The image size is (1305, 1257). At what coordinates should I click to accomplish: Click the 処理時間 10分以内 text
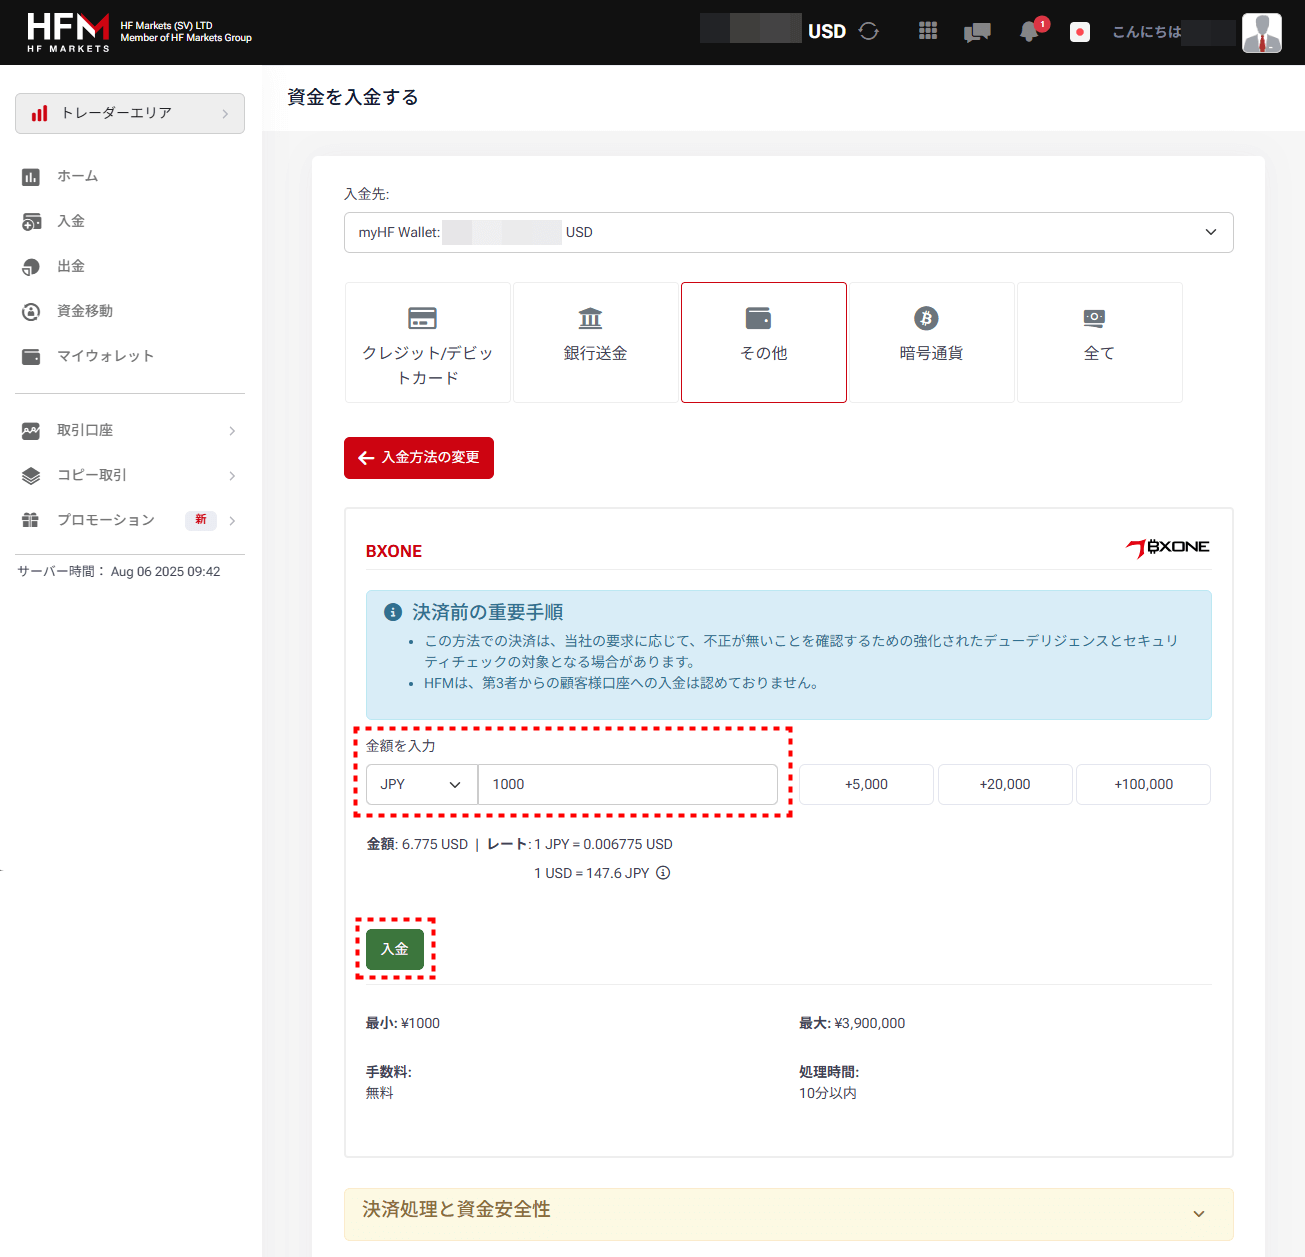pos(829,1082)
